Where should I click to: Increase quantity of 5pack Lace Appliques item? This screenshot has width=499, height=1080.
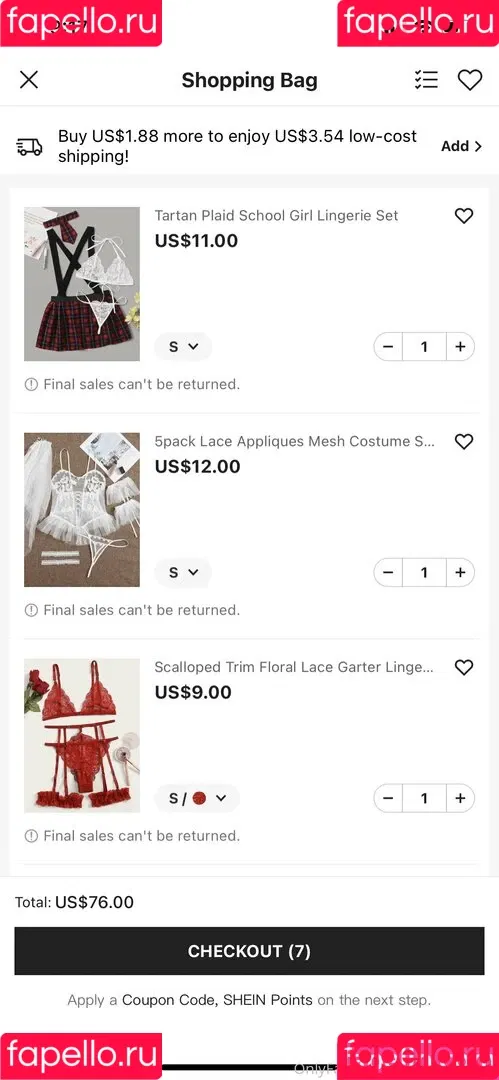click(x=460, y=572)
